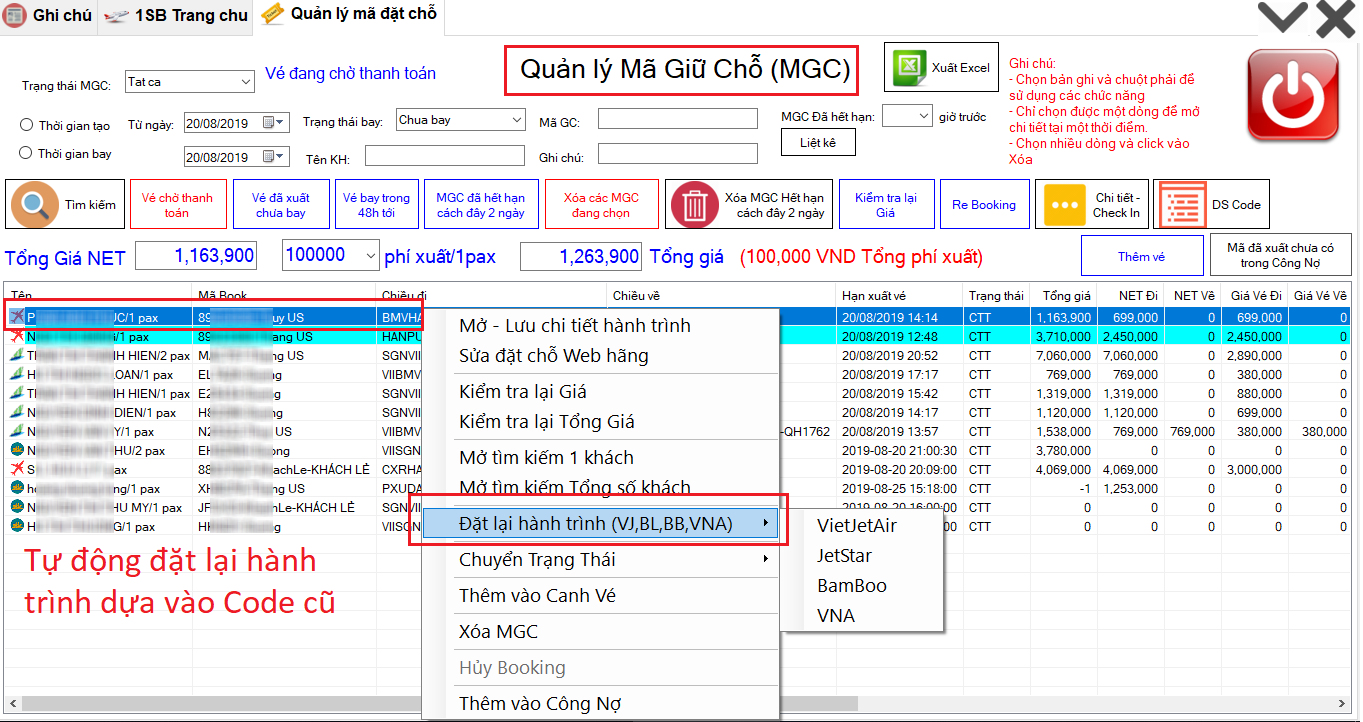
Task: Click the red trash bin icon
Action: pos(694,205)
